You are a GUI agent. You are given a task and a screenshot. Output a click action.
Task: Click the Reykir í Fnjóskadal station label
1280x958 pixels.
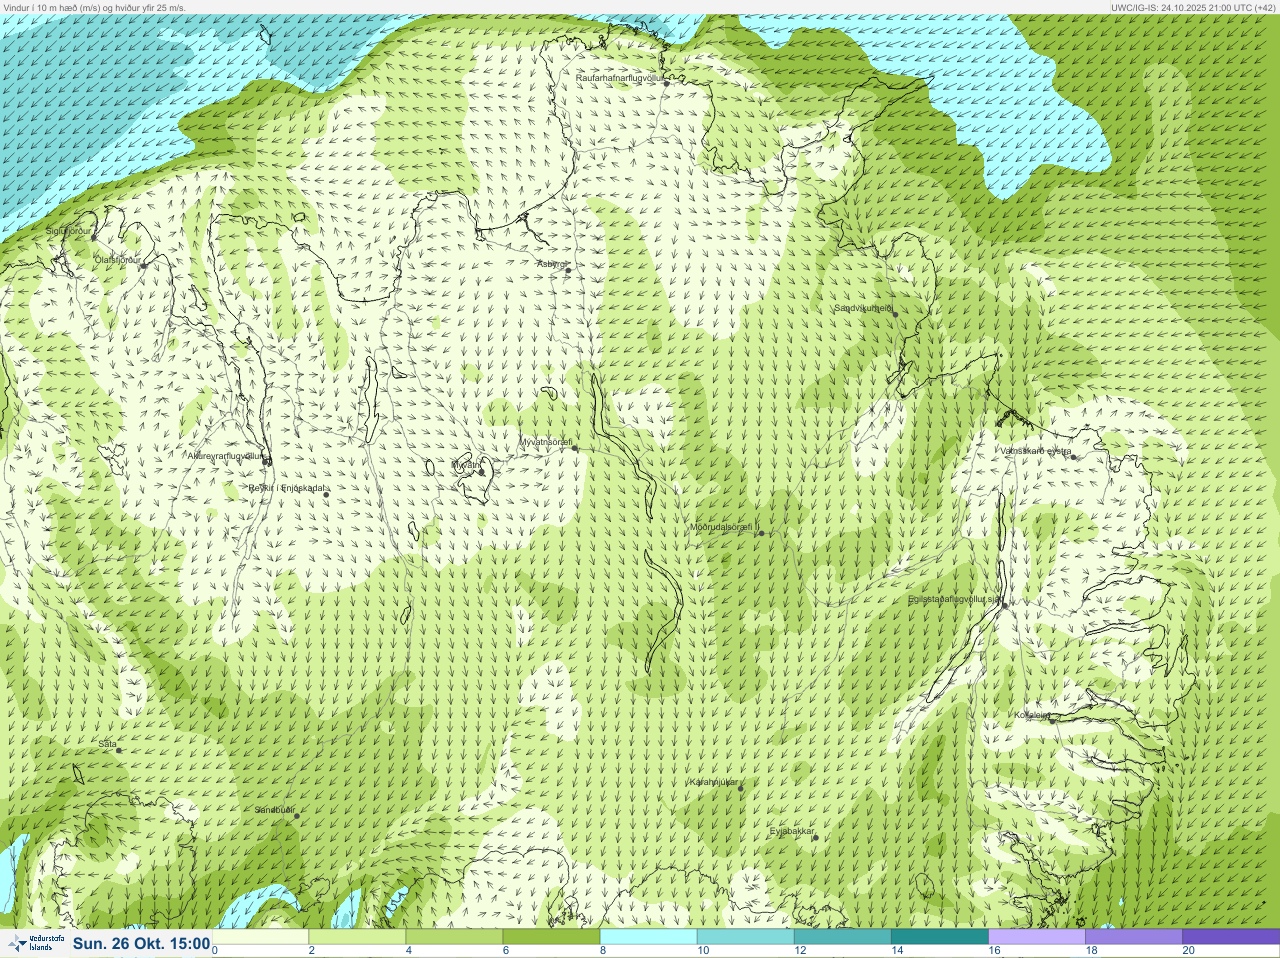coord(286,489)
